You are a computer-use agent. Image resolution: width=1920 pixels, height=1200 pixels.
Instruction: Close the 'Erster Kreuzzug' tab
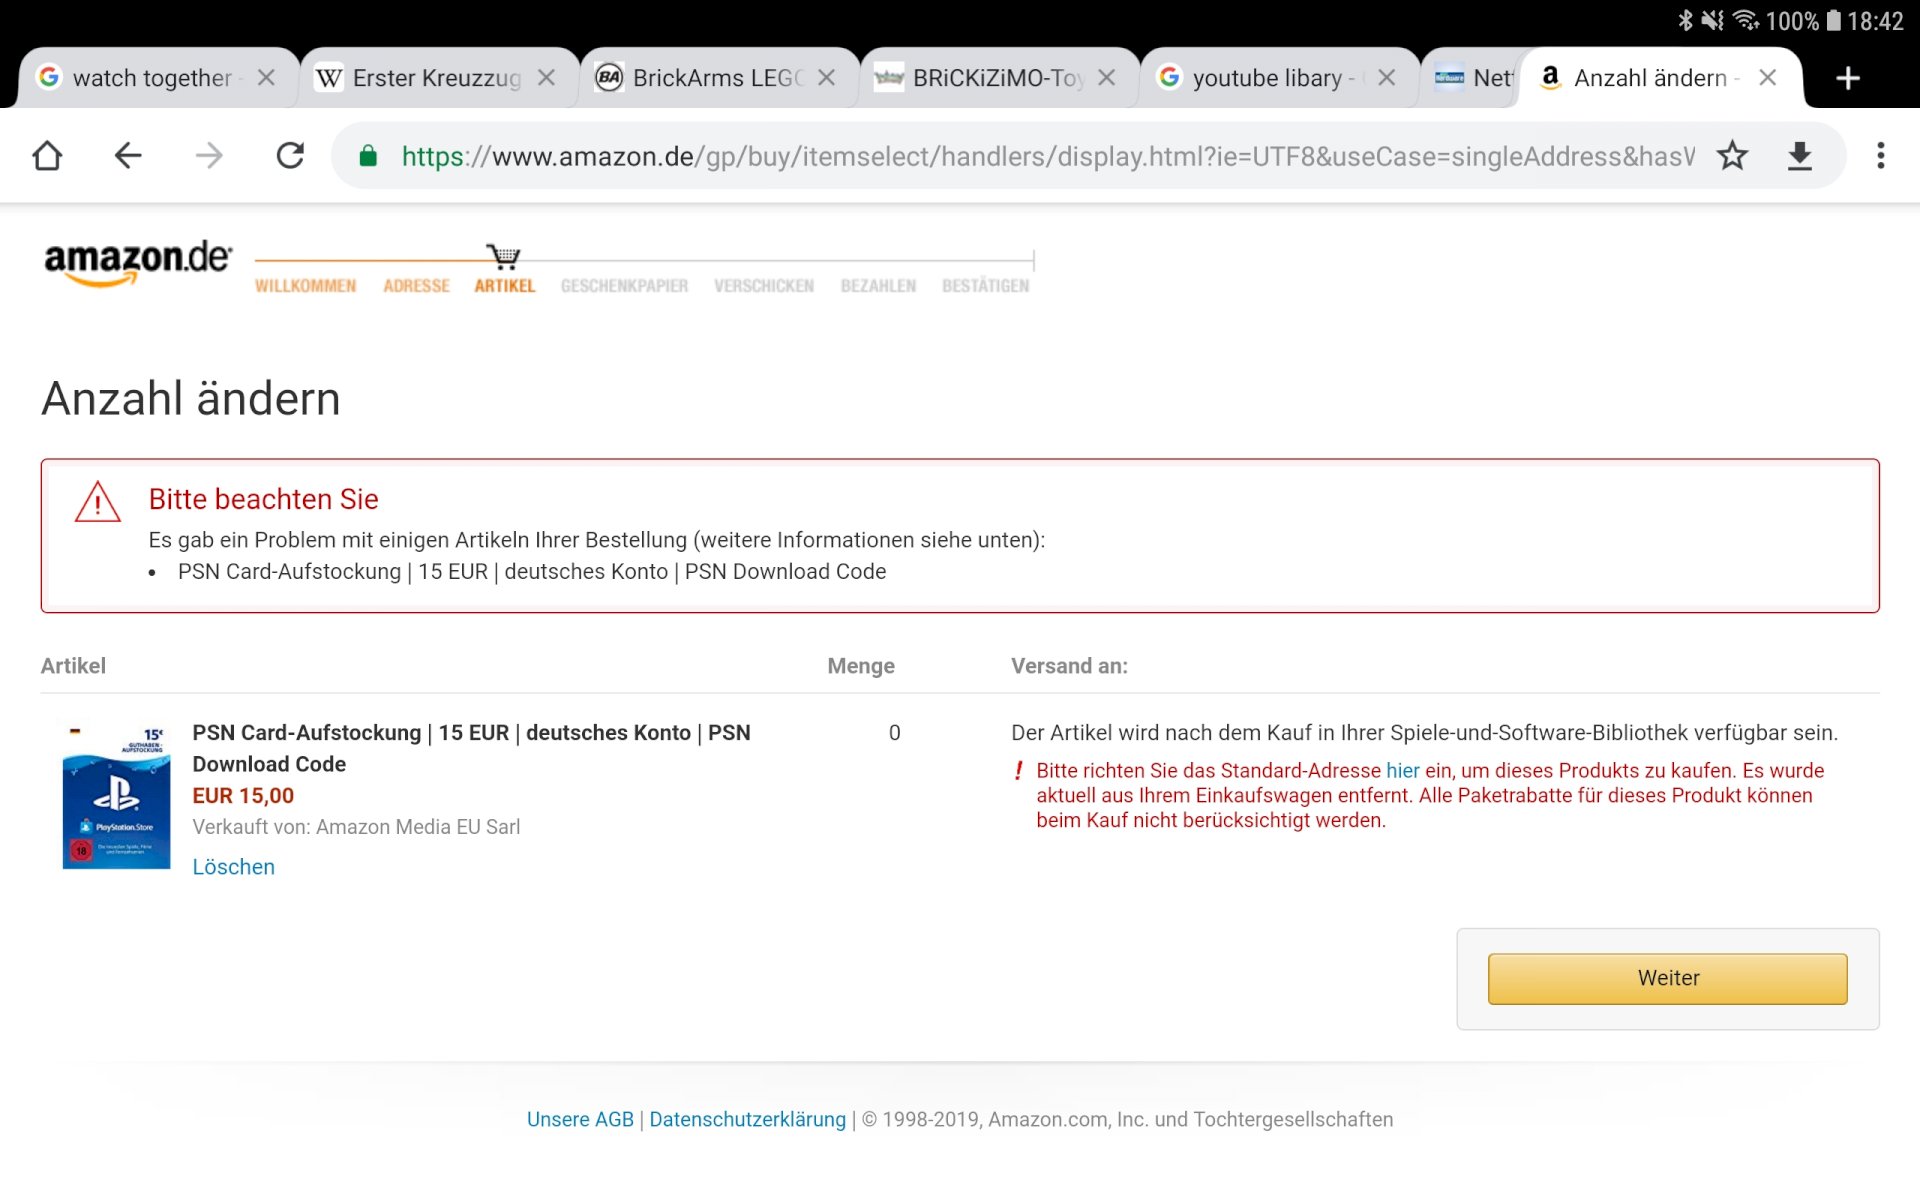(x=546, y=78)
